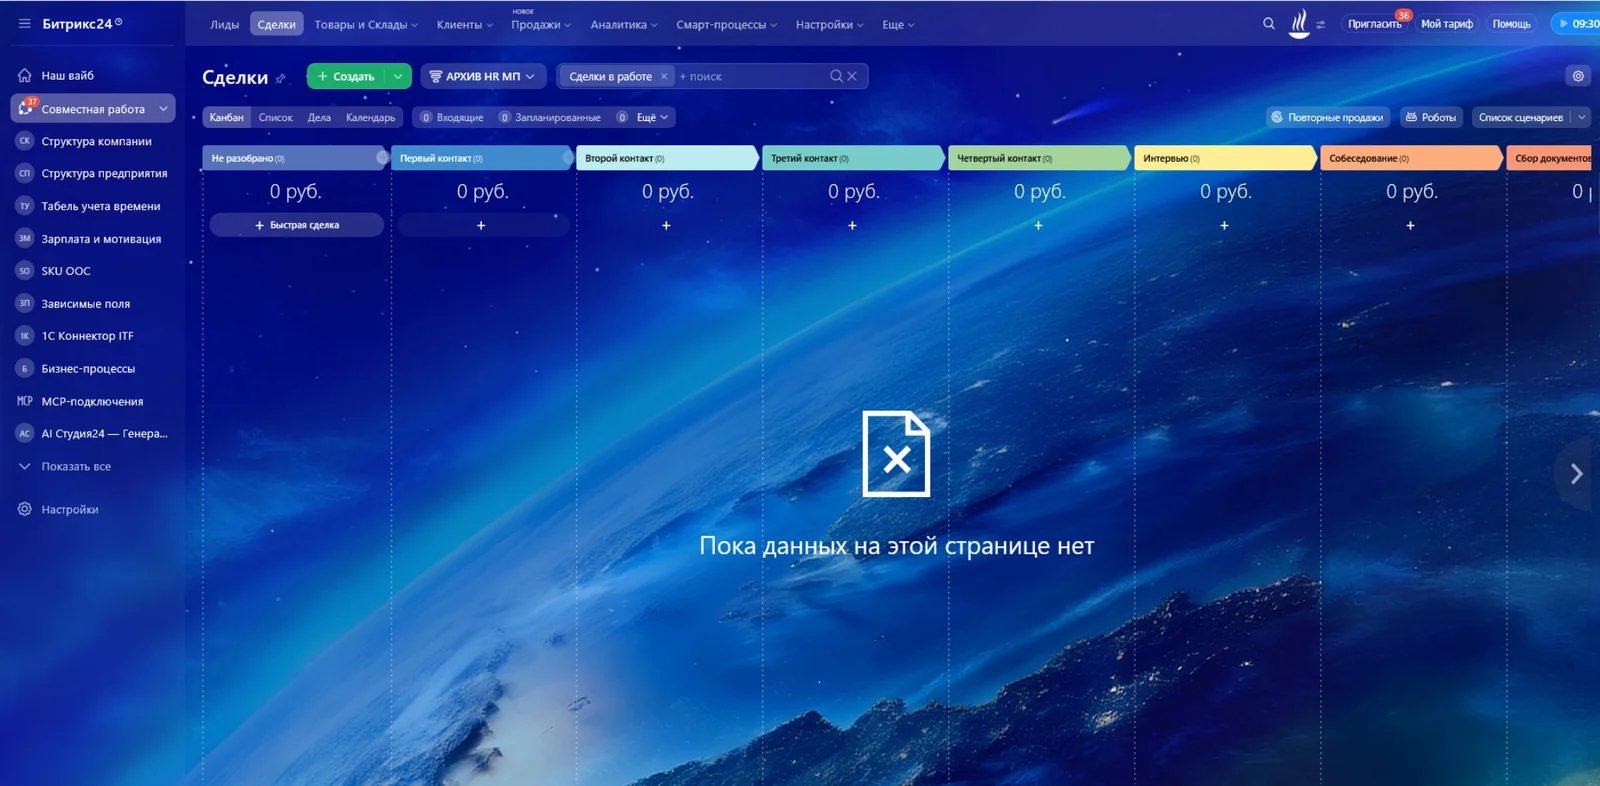Switch to the Список view tab
This screenshot has height=786, width=1600.
coord(276,117)
